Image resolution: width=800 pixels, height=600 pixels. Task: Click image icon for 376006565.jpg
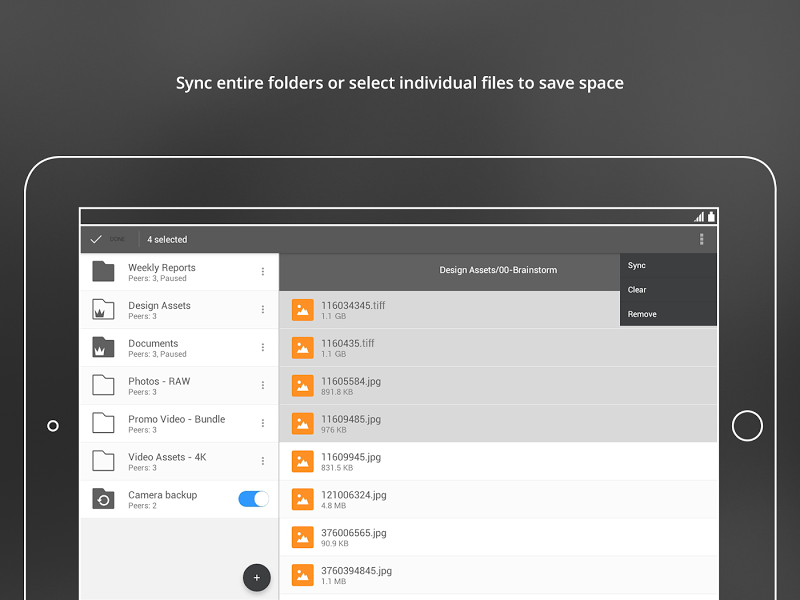coord(303,537)
